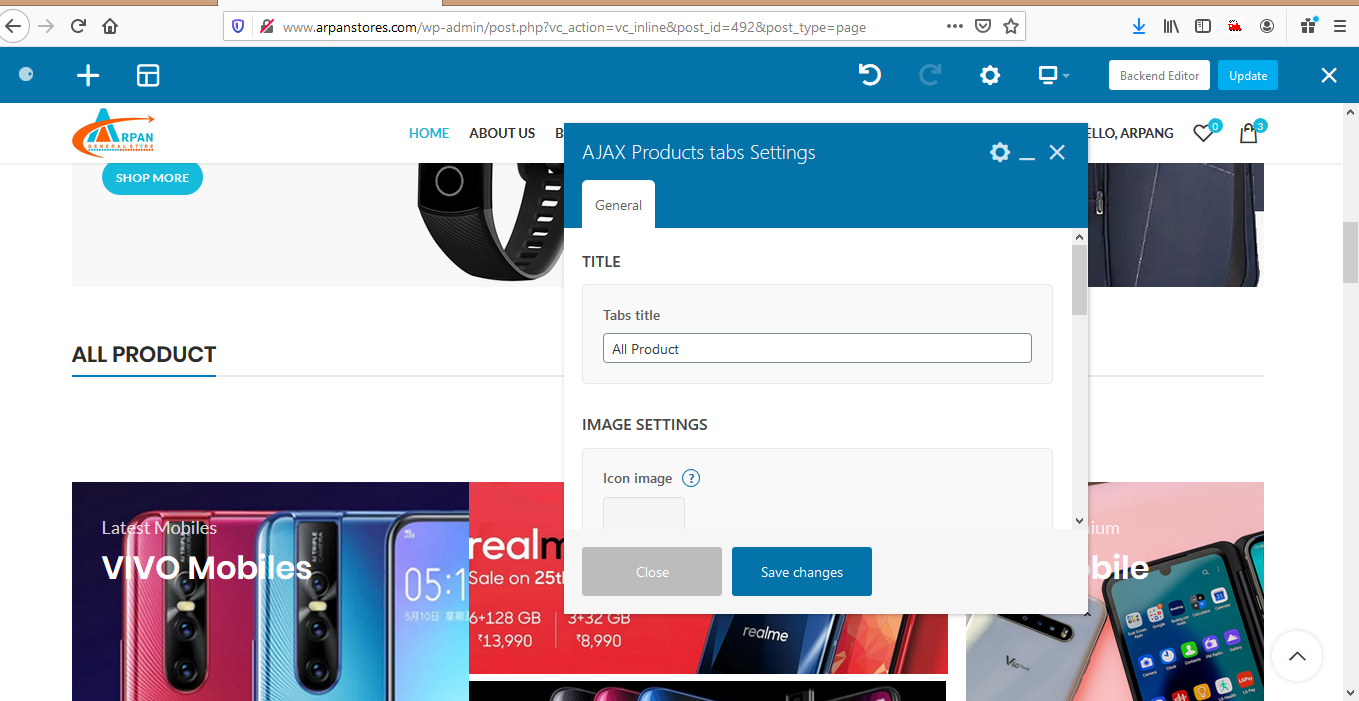Screen dimensions: 1359x701
Task: Open the HOME menu item
Action: pyautogui.click(x=429, y=133)
